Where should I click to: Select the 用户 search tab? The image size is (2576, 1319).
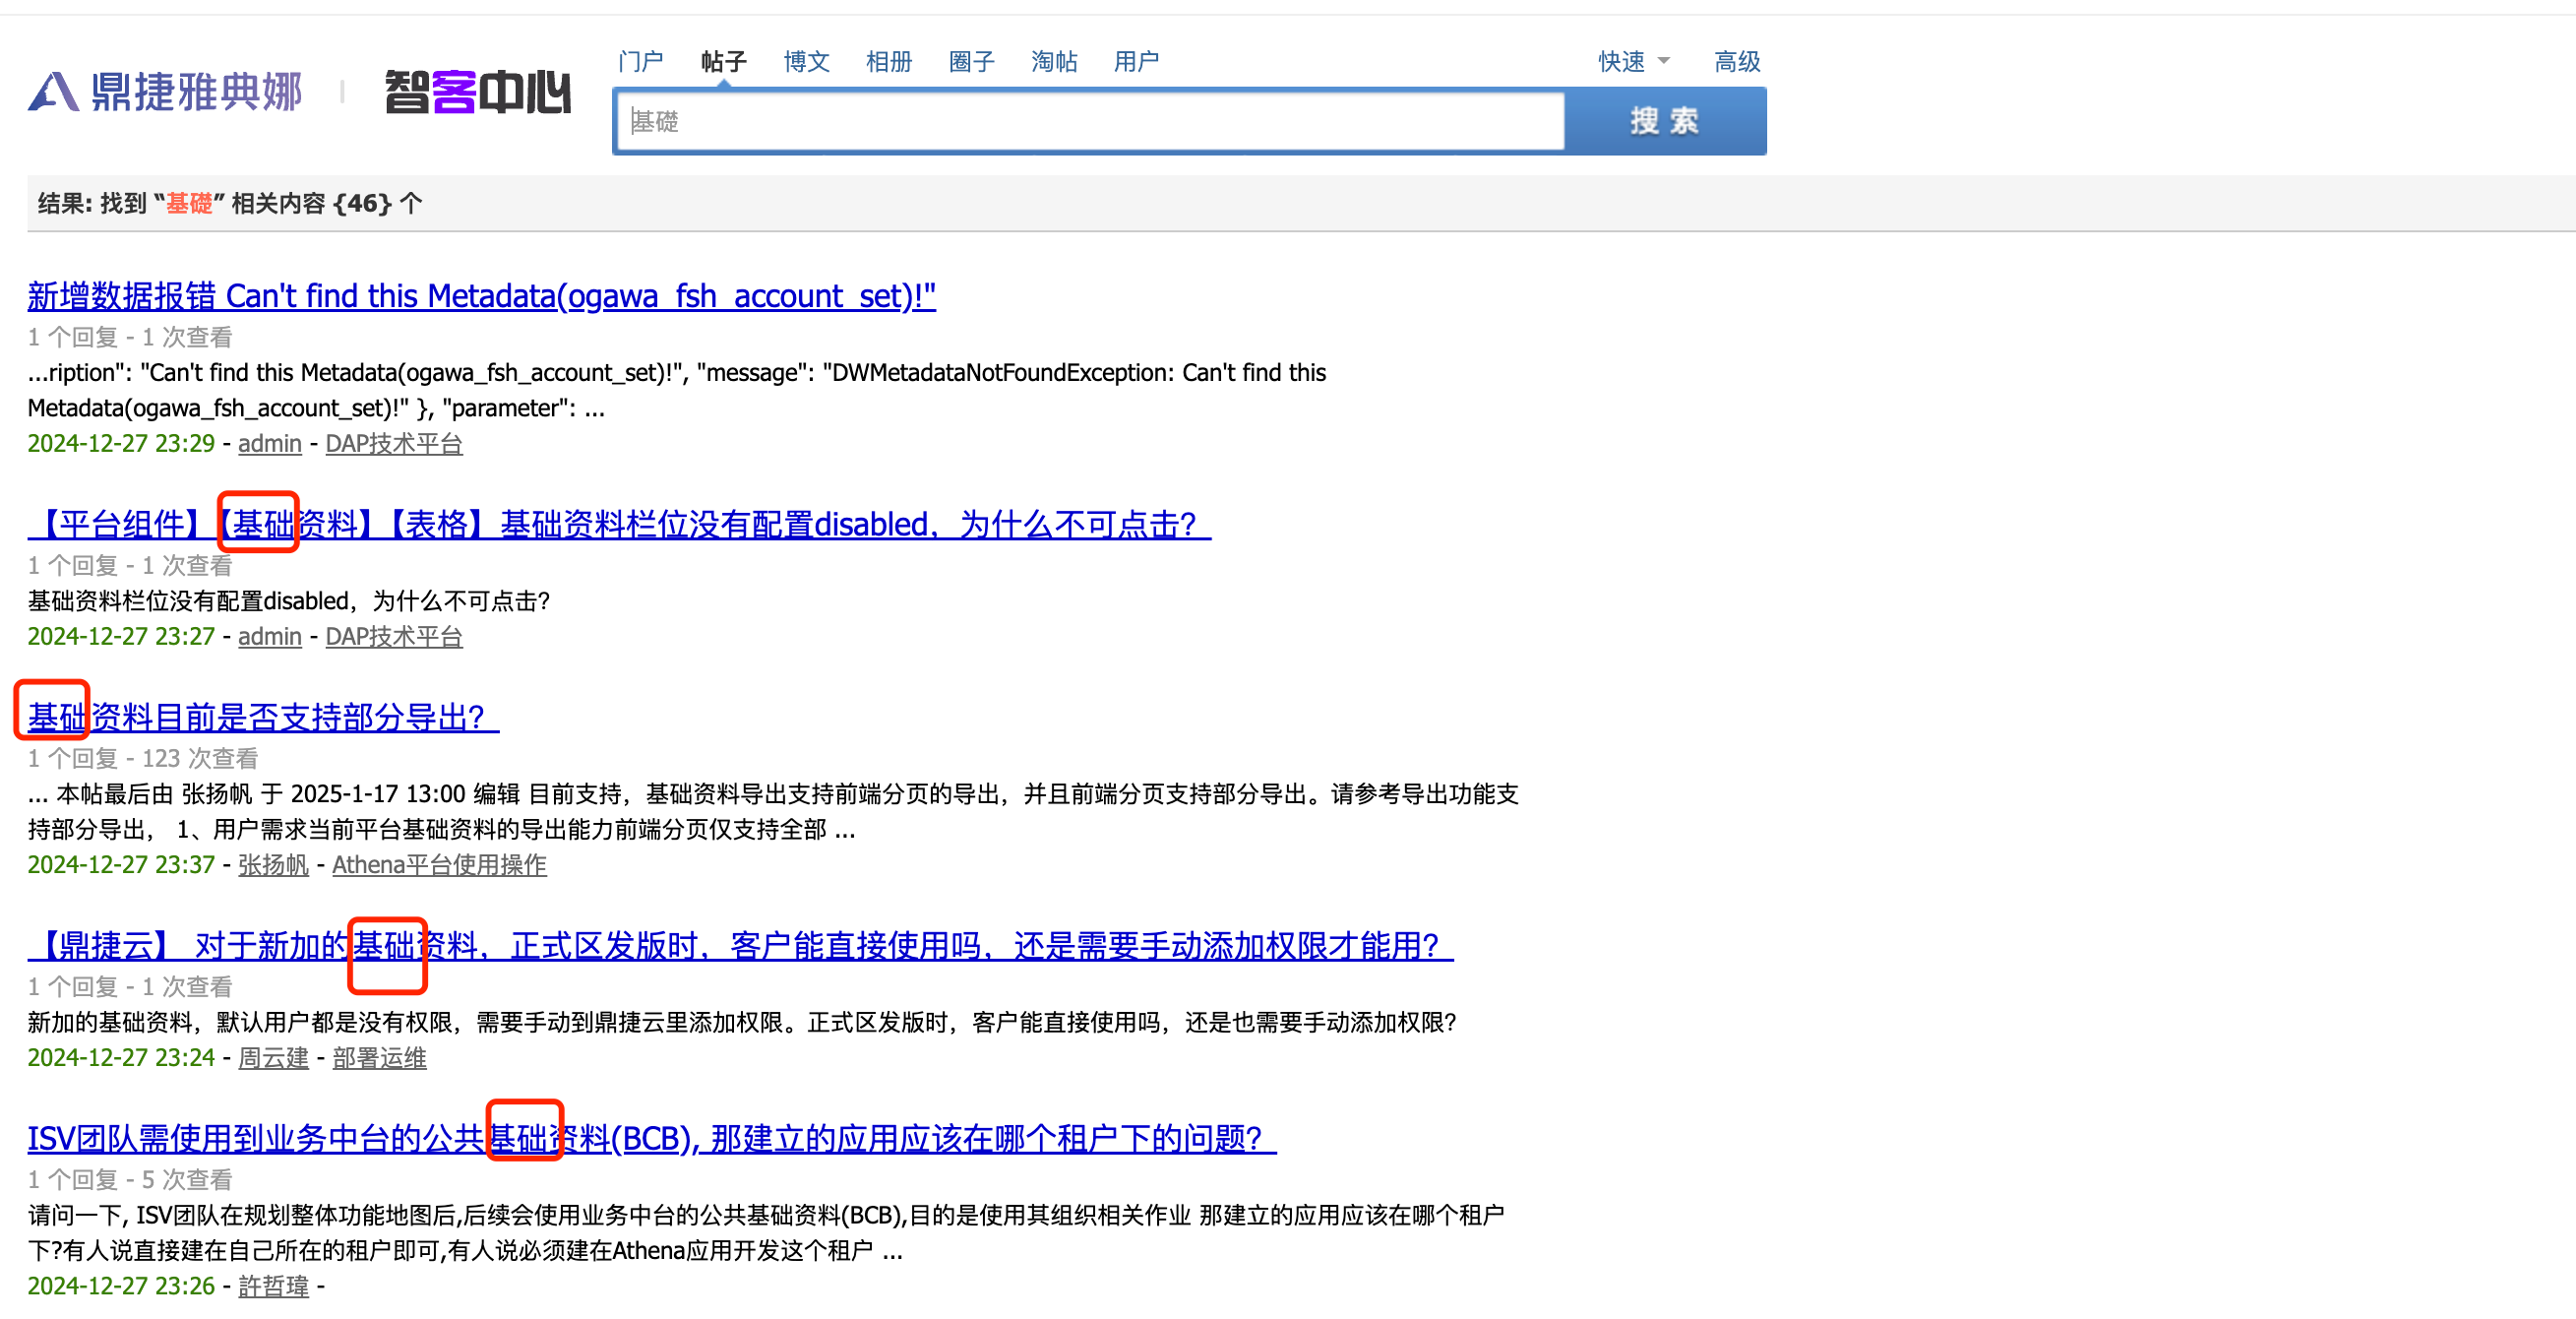pyautogui.click(x=1136, y=62)
